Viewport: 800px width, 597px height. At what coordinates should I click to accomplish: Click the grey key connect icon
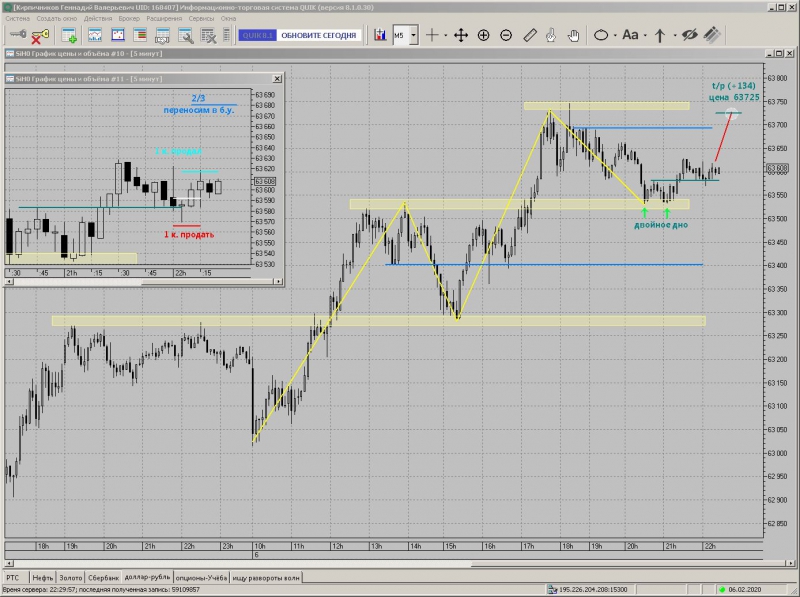18,35
